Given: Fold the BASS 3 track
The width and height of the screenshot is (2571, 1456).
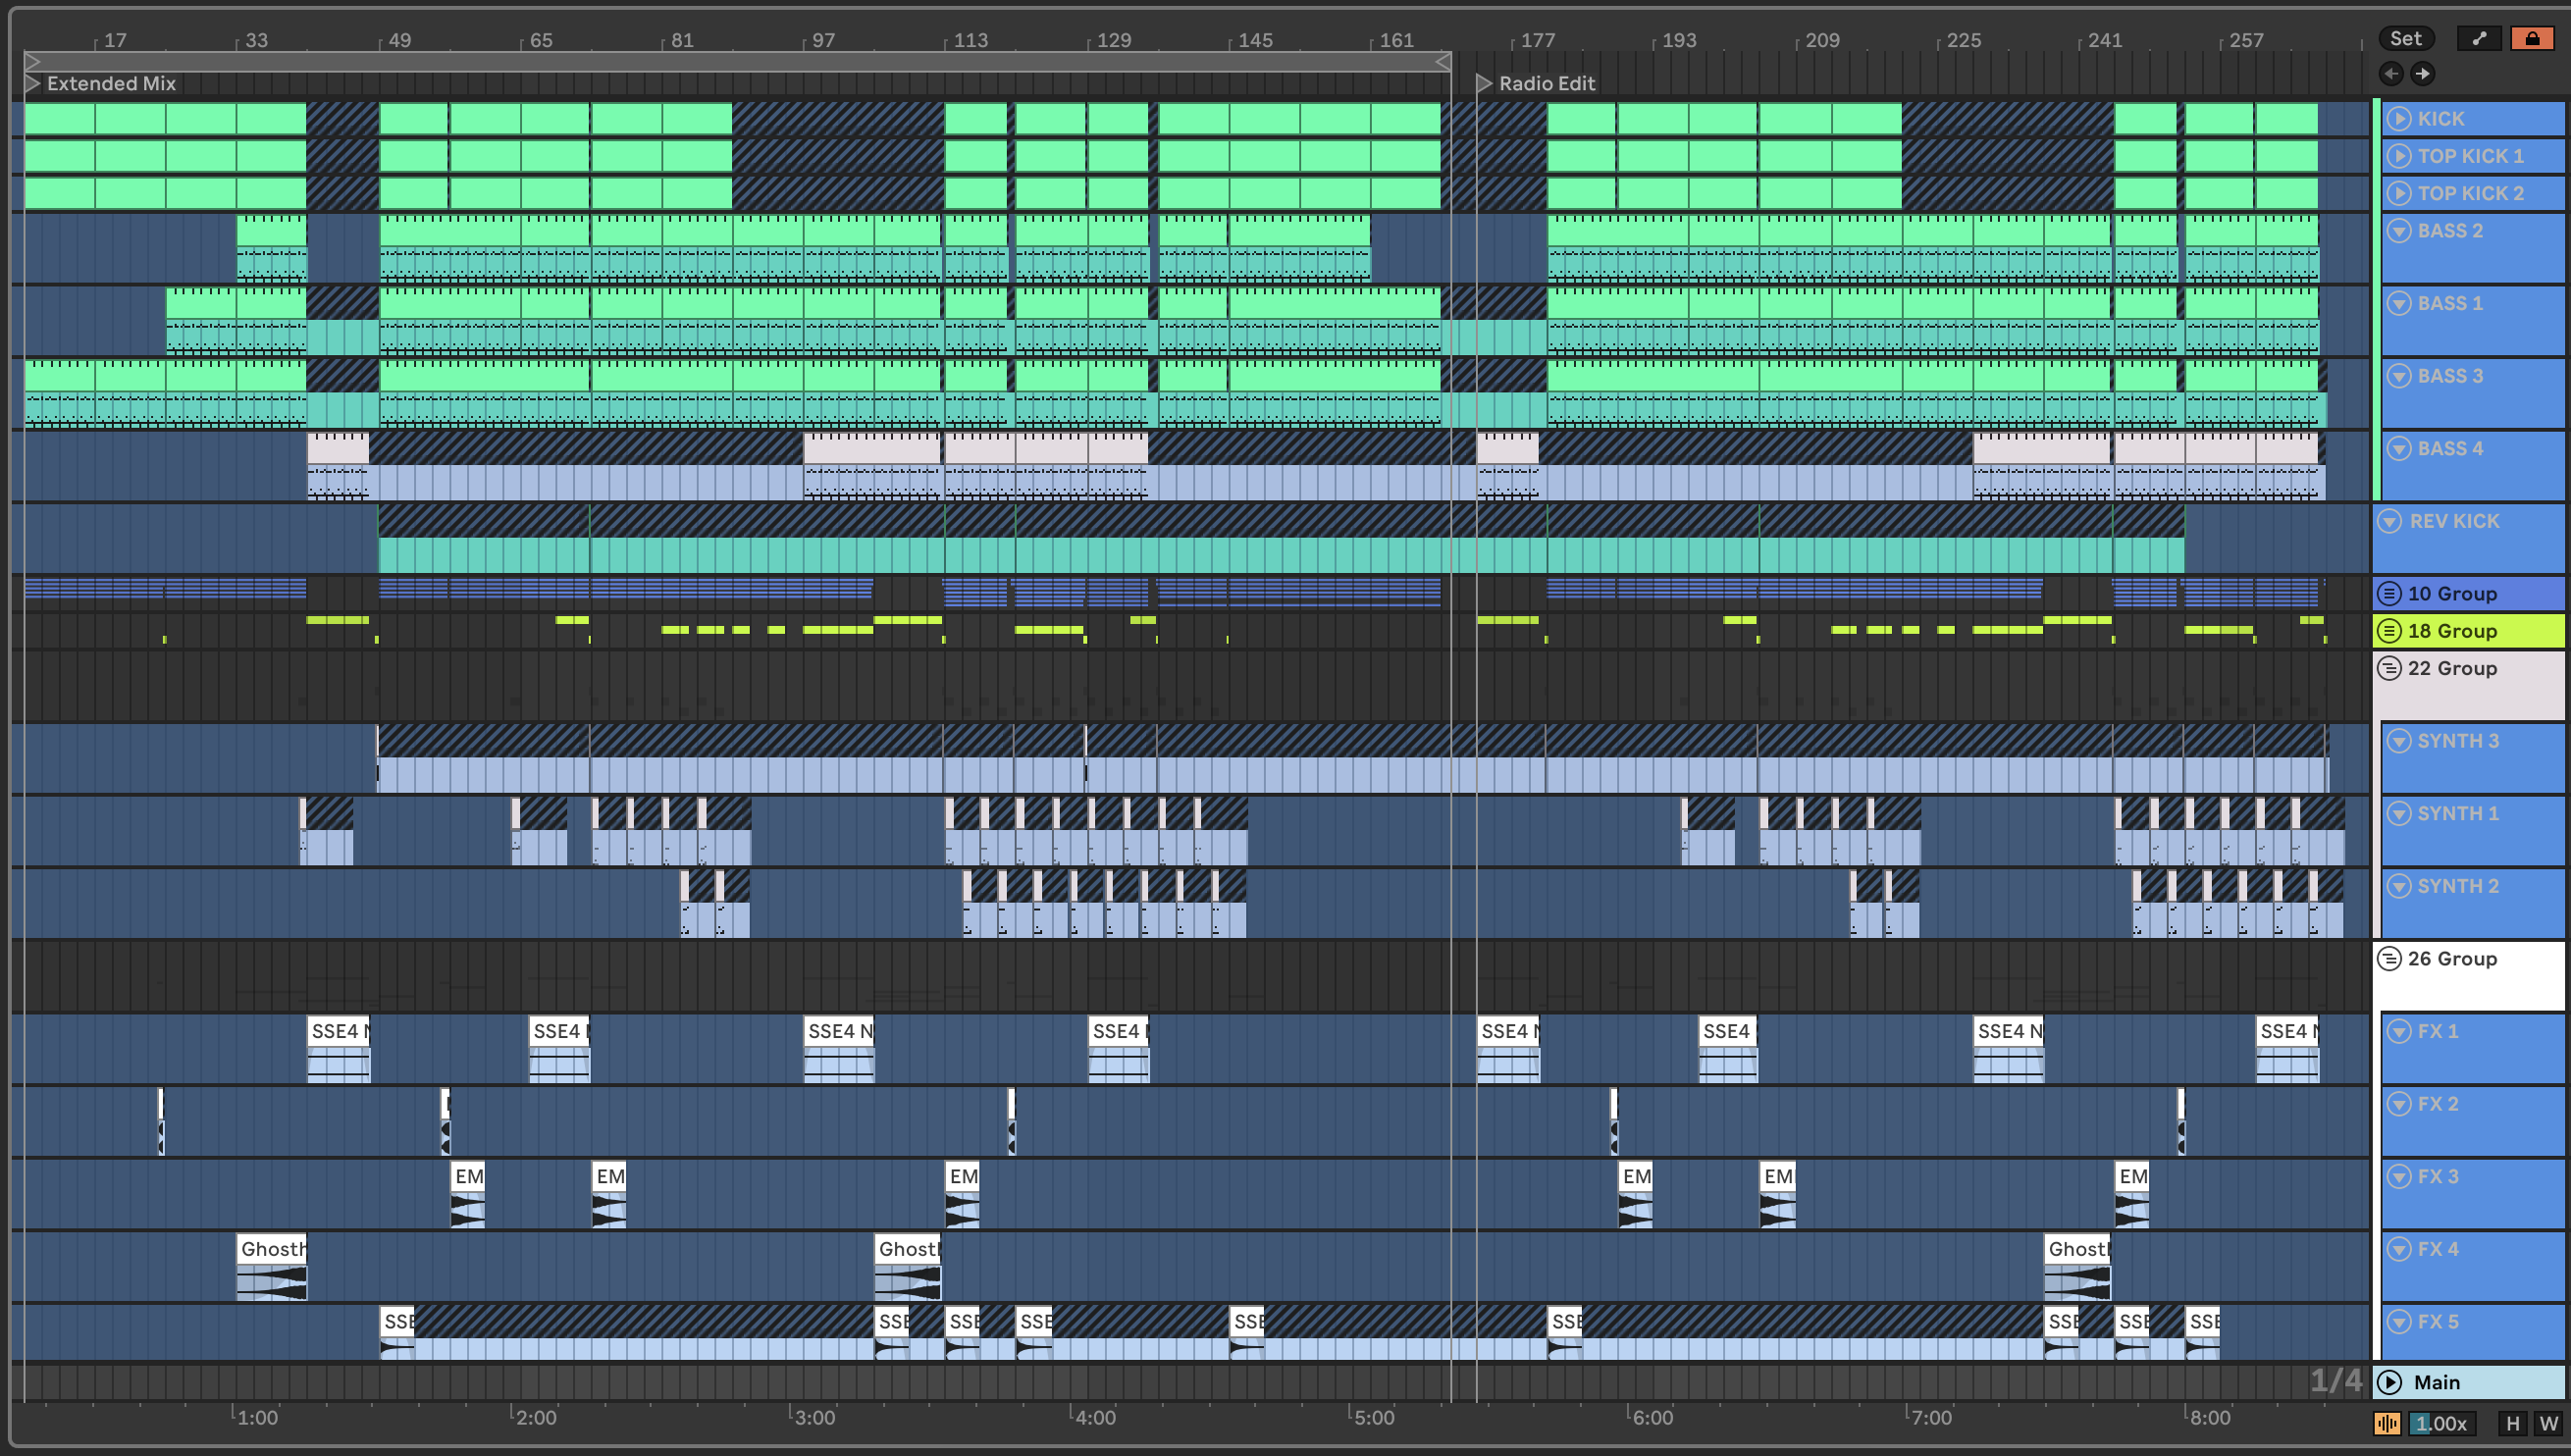Looking at the screenshot, I should tap(2399, 376).
